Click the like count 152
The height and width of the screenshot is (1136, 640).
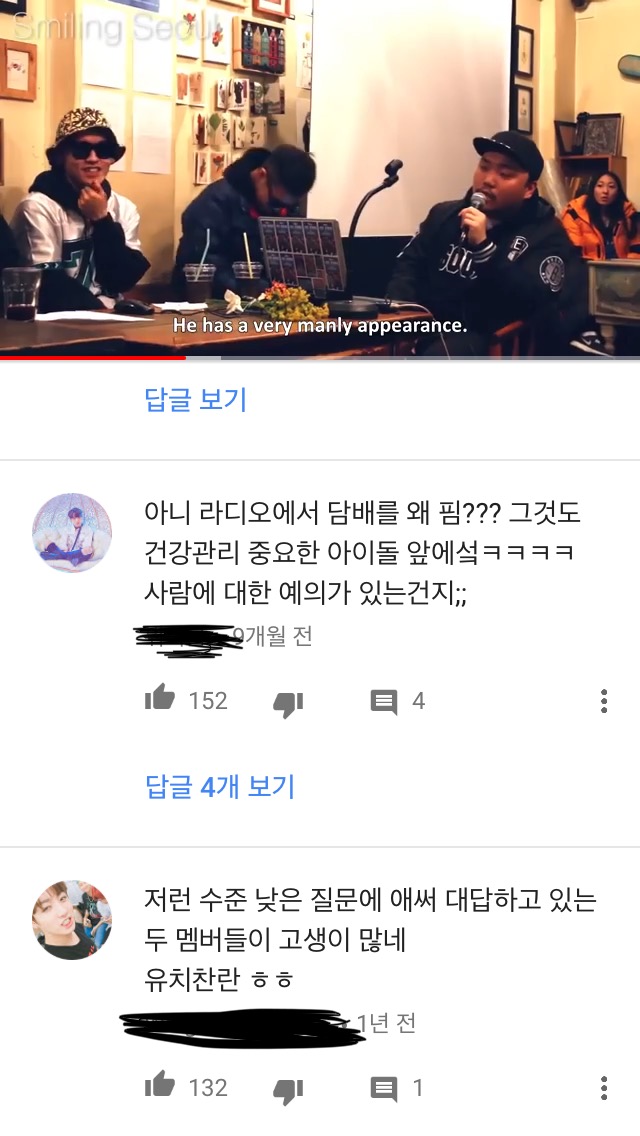coord(208,701)
